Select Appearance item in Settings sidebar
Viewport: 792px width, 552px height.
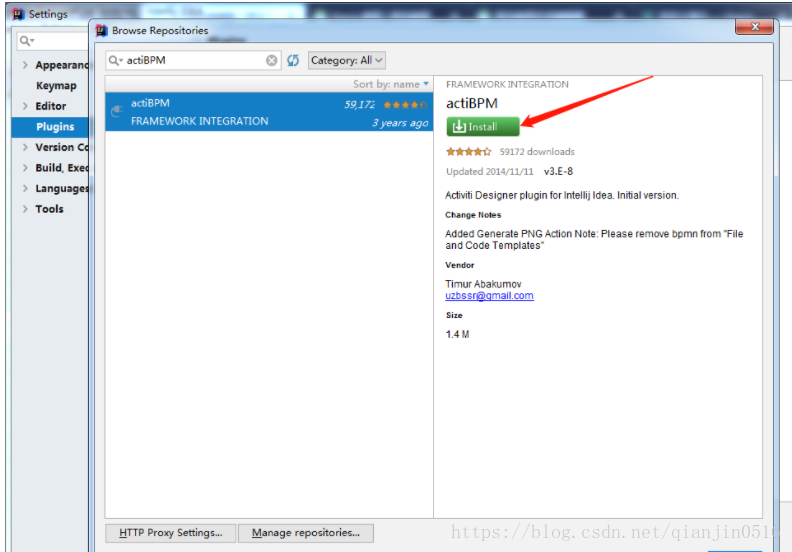click(x=62, y=65)
